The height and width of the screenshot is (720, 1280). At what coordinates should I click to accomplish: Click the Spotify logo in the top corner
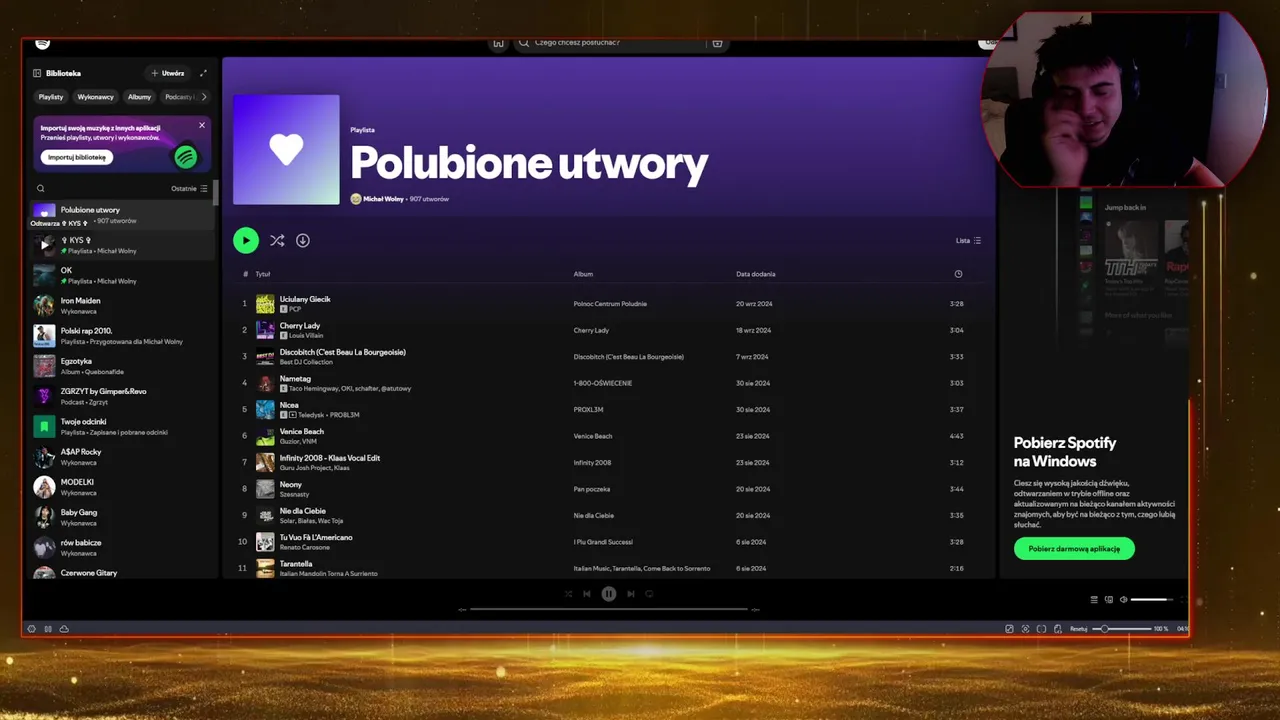pyautogui.click(x=42, y=43)
